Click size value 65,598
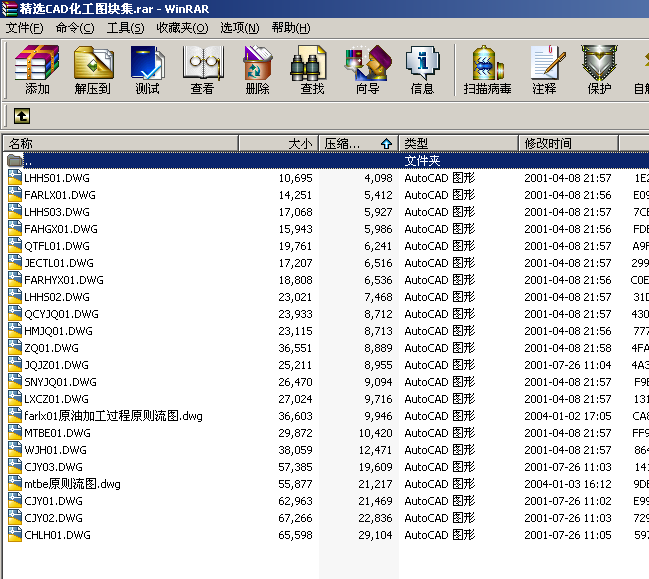Image resolution: width=649 pixels, height=579 pixels. 295,535
